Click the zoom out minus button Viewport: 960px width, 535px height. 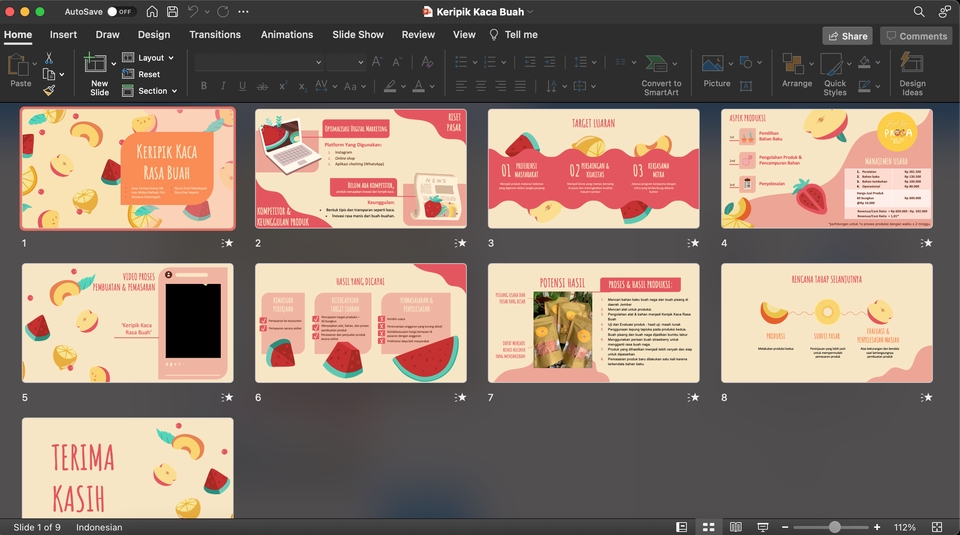pos(785,527)
